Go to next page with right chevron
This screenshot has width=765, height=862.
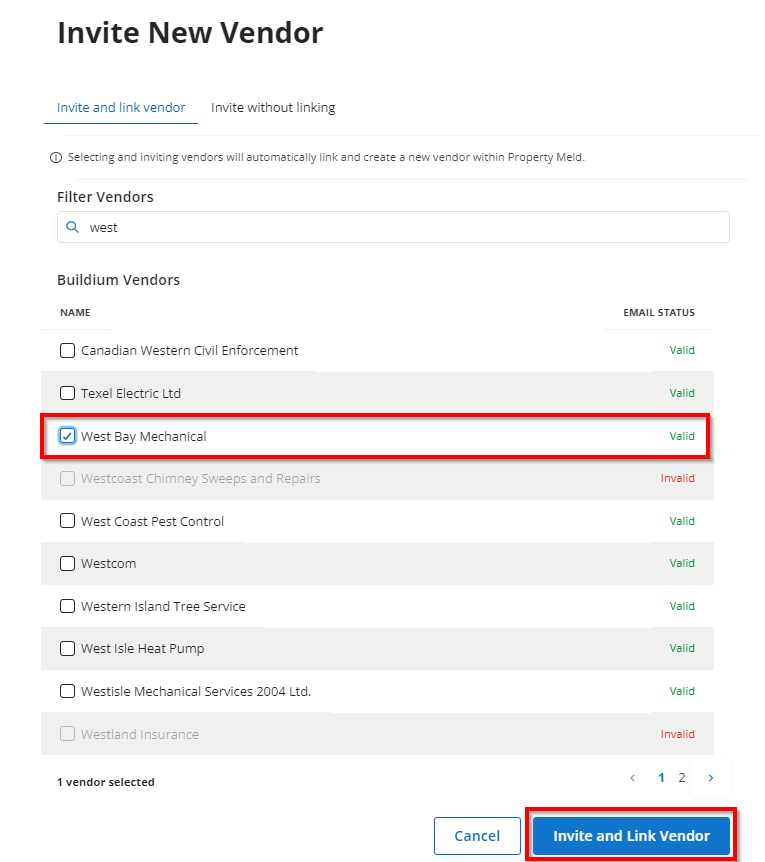click(x=711, y=778)
